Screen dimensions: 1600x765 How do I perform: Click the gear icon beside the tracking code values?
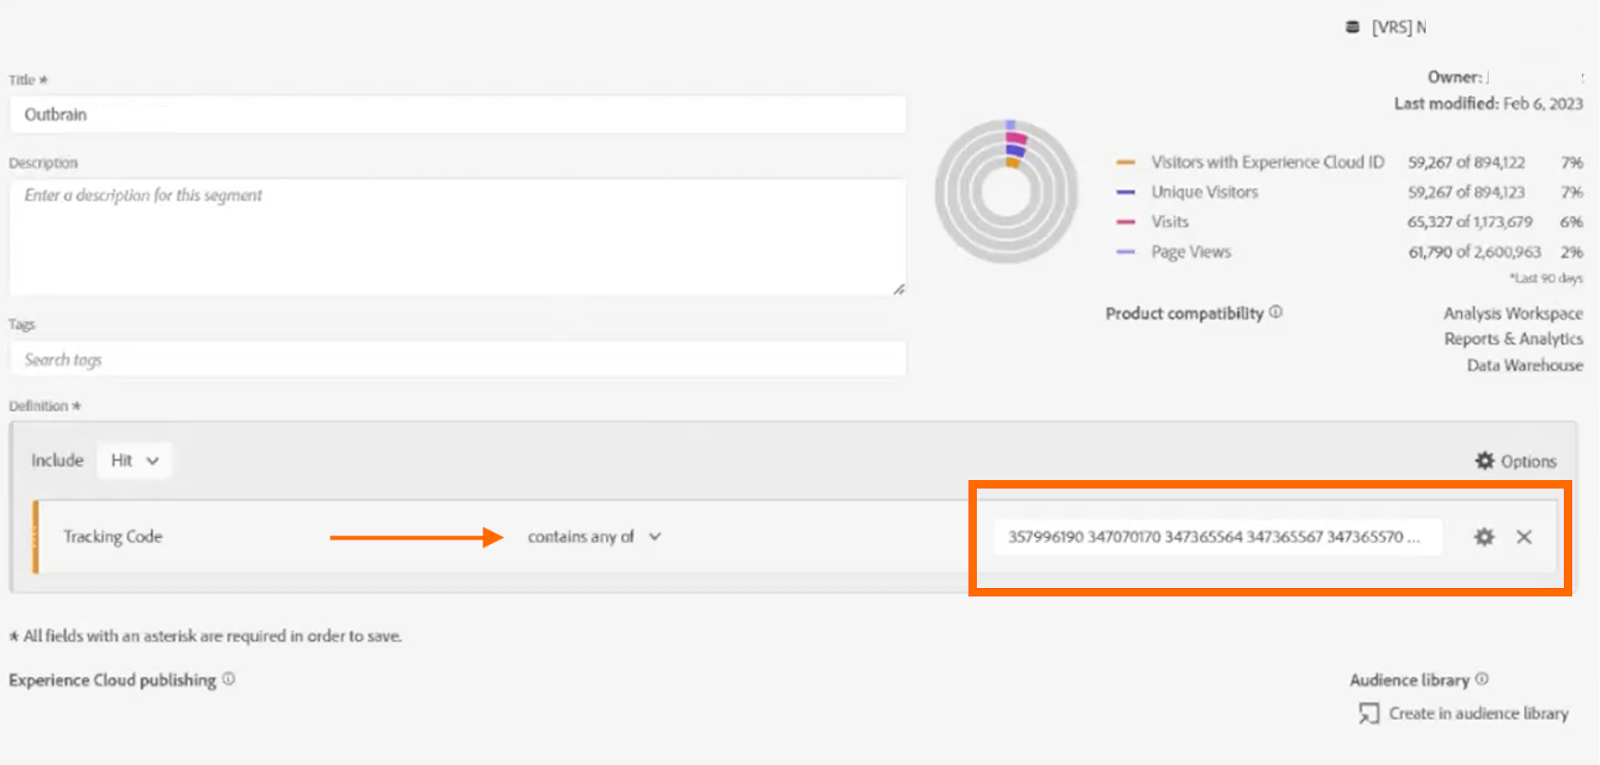click(1484, 537)
